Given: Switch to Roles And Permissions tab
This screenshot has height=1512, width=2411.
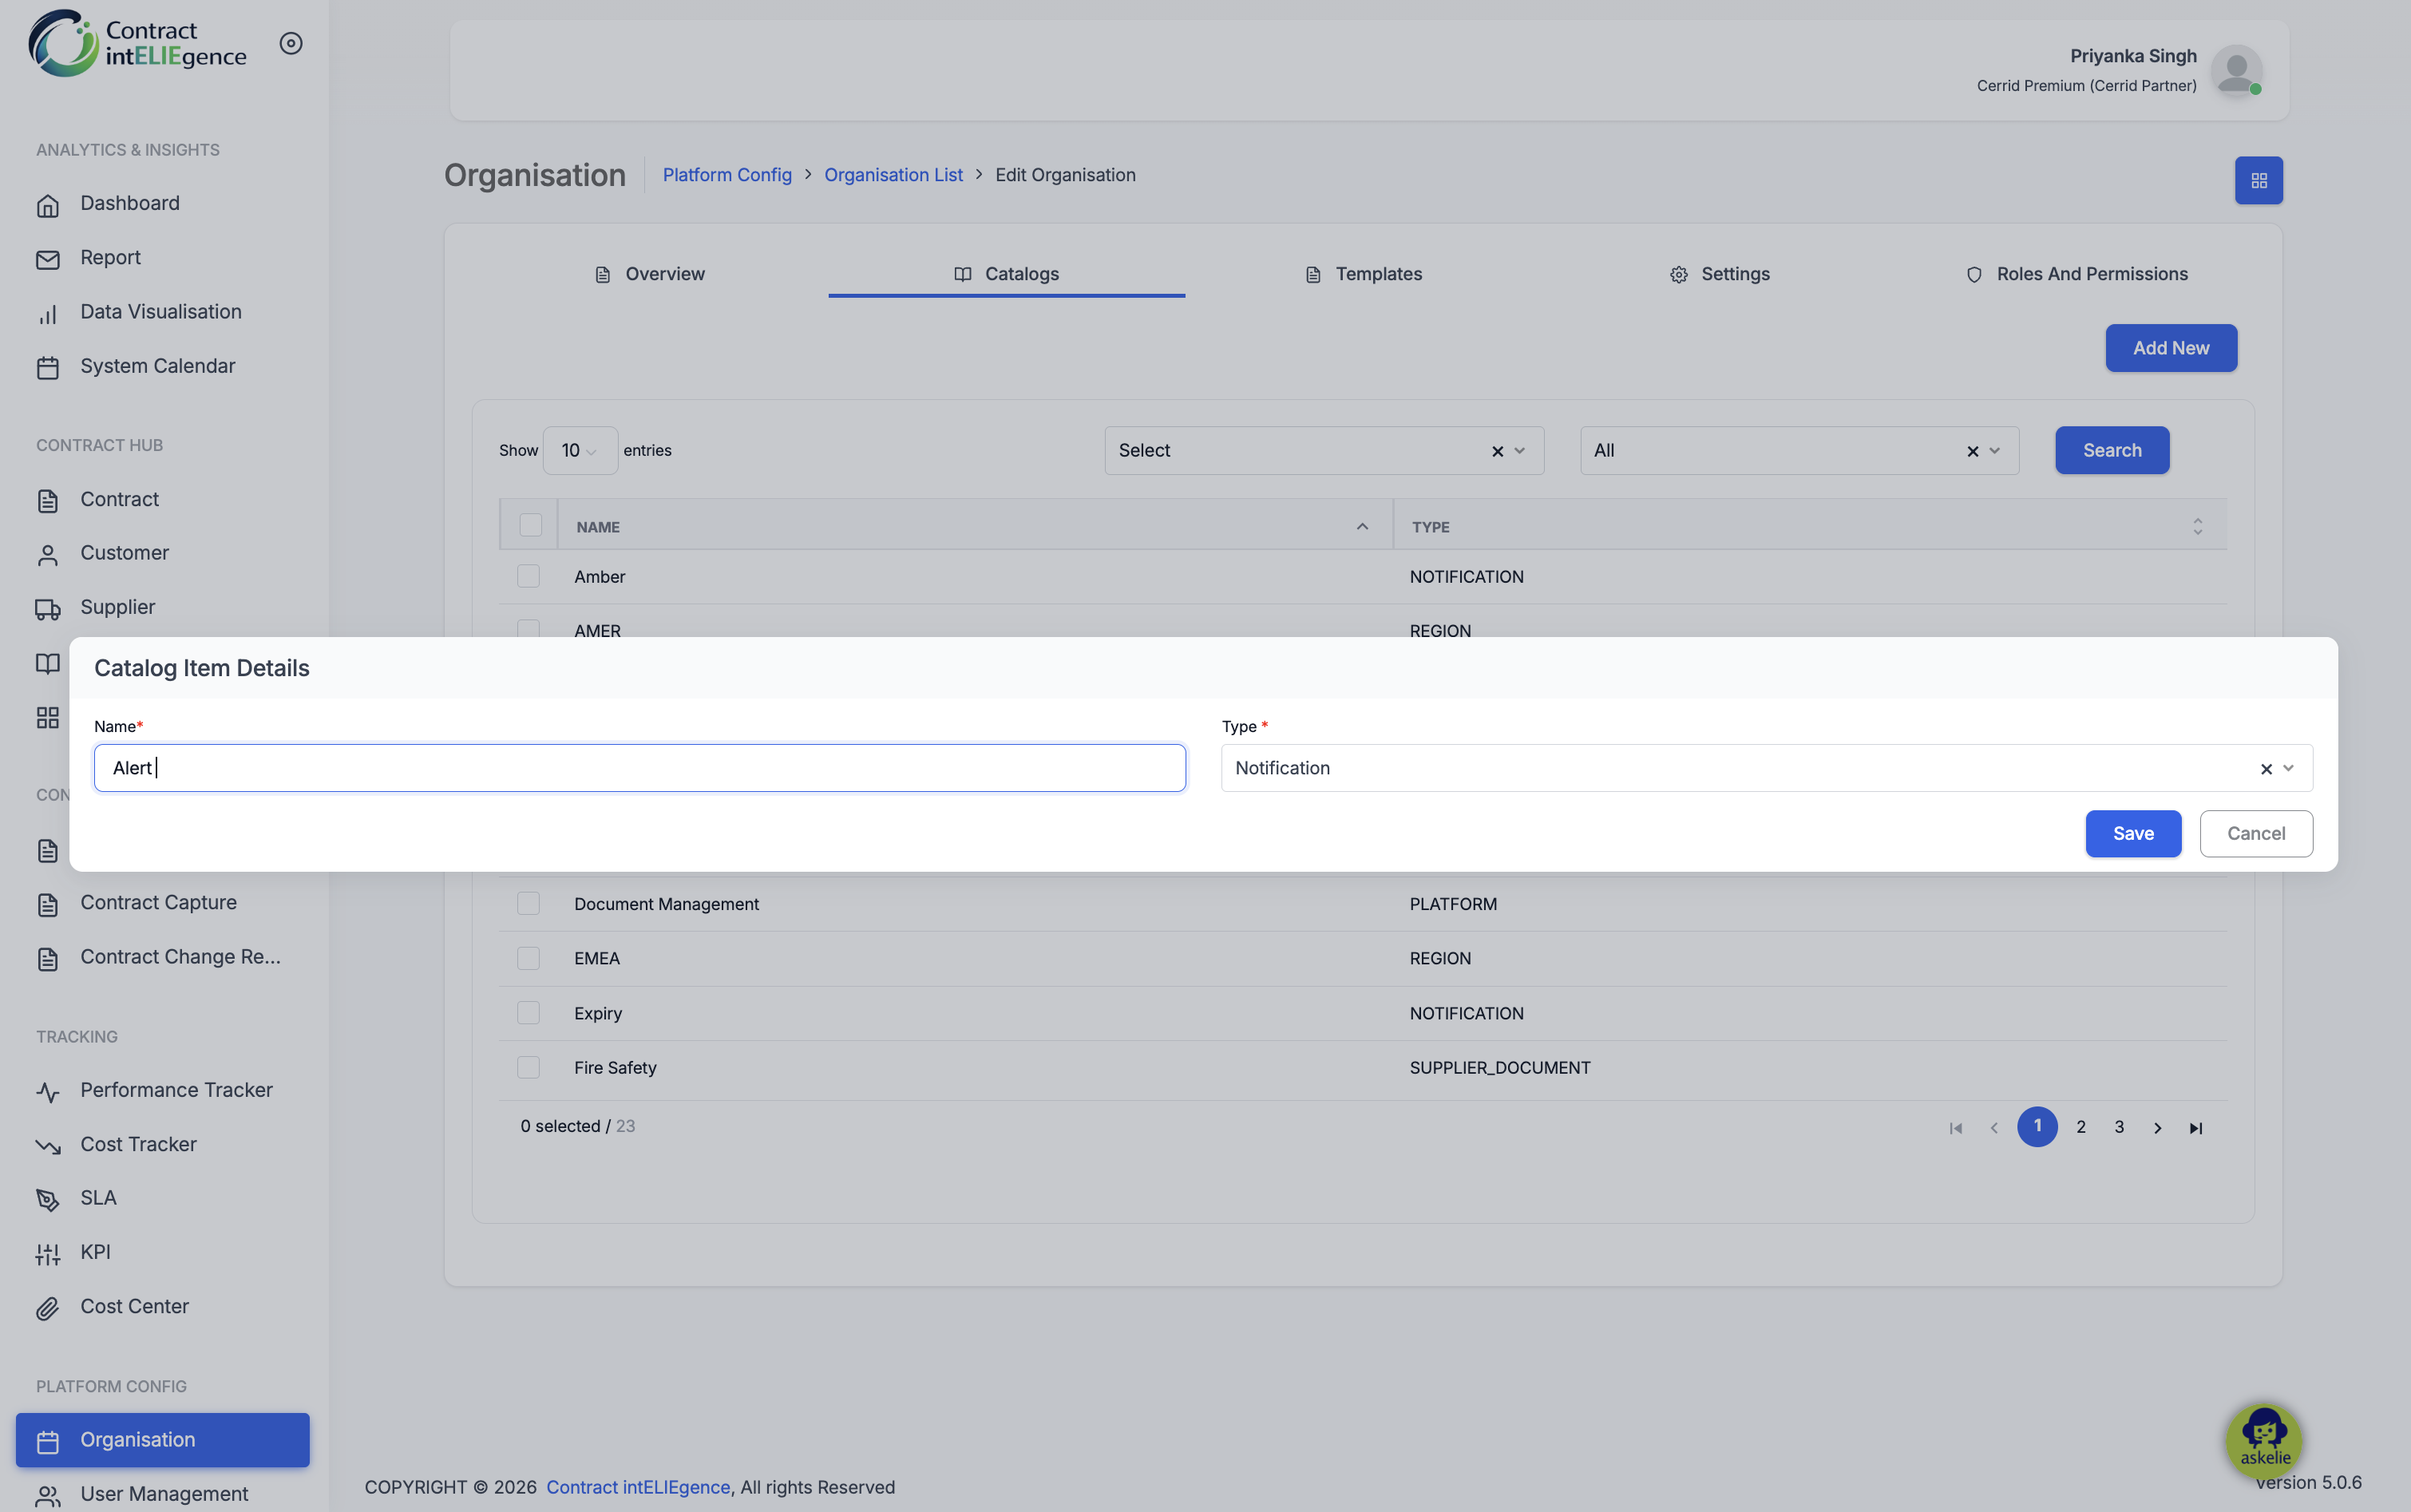Looking at the screenshot, I should click(x=2076, y=274).
